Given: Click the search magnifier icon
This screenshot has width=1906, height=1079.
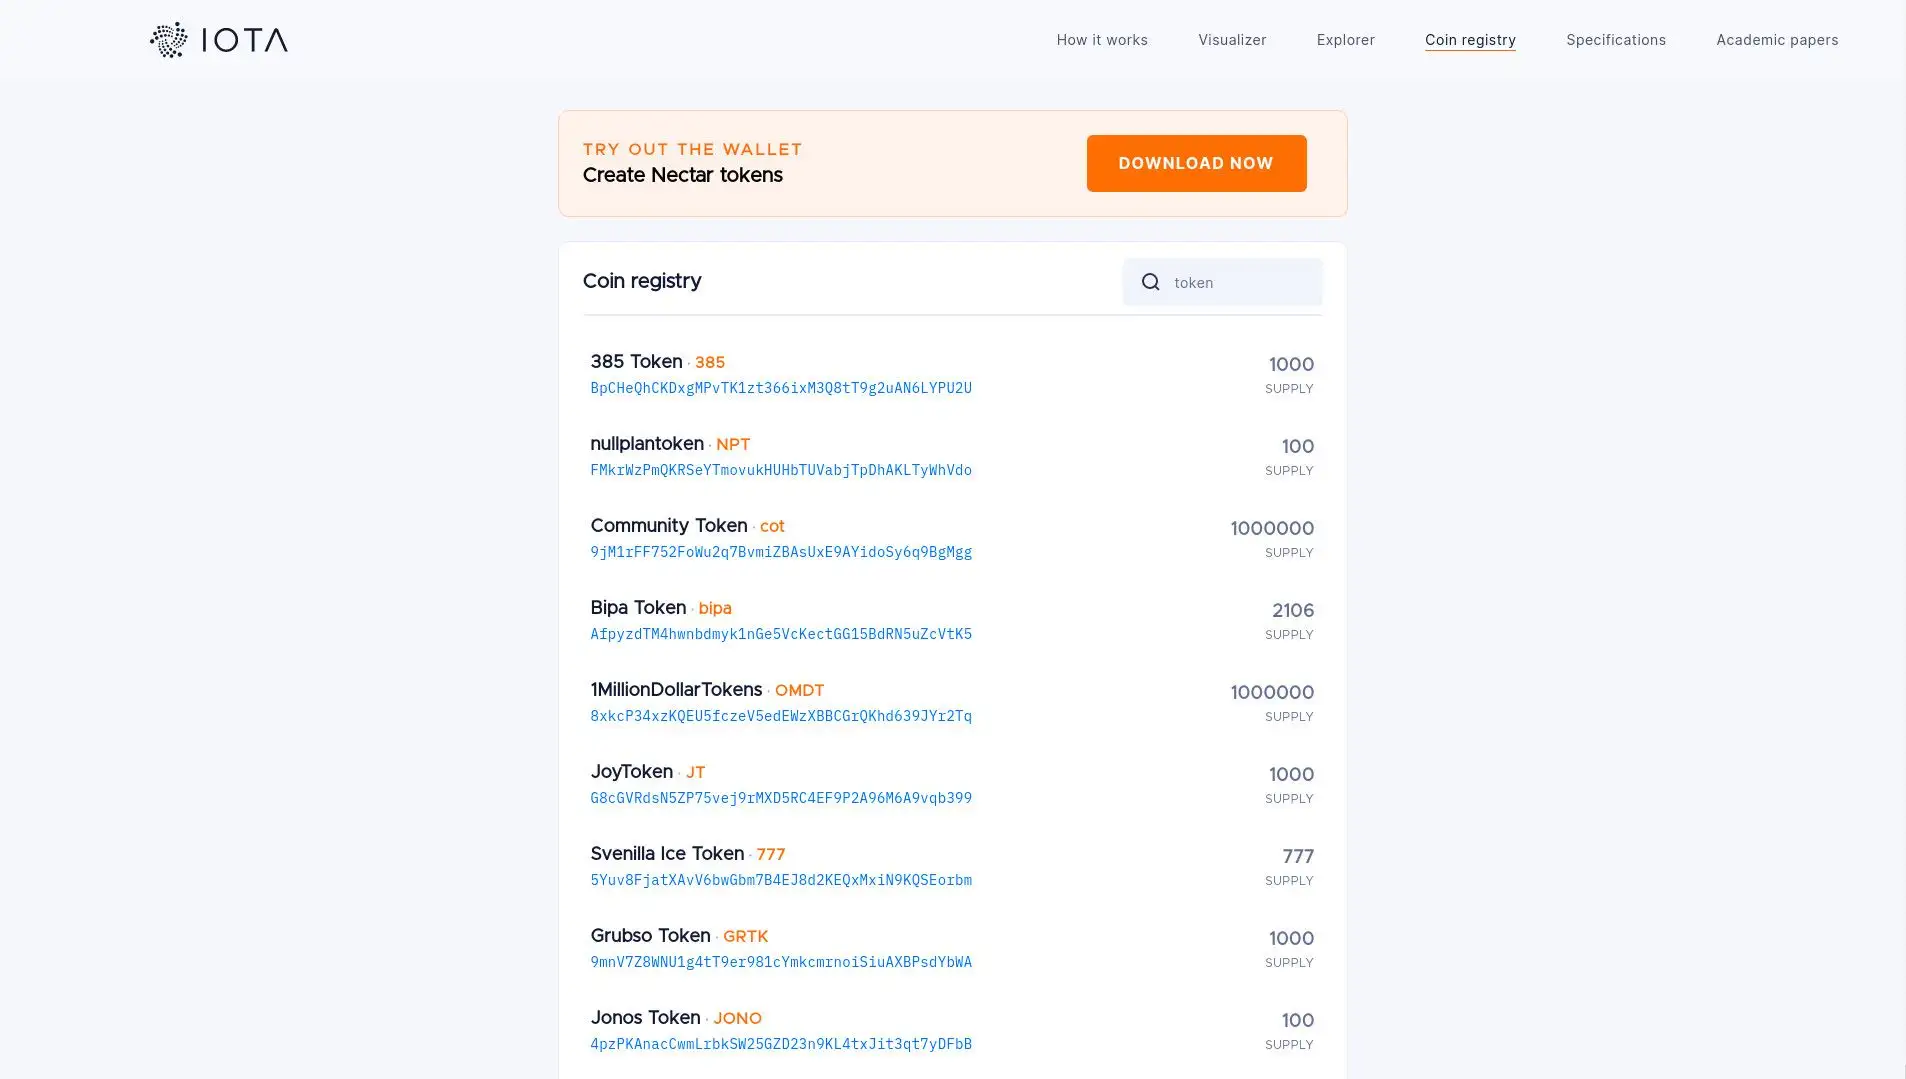Looking at the screenshot, I should click(1151, 282).
